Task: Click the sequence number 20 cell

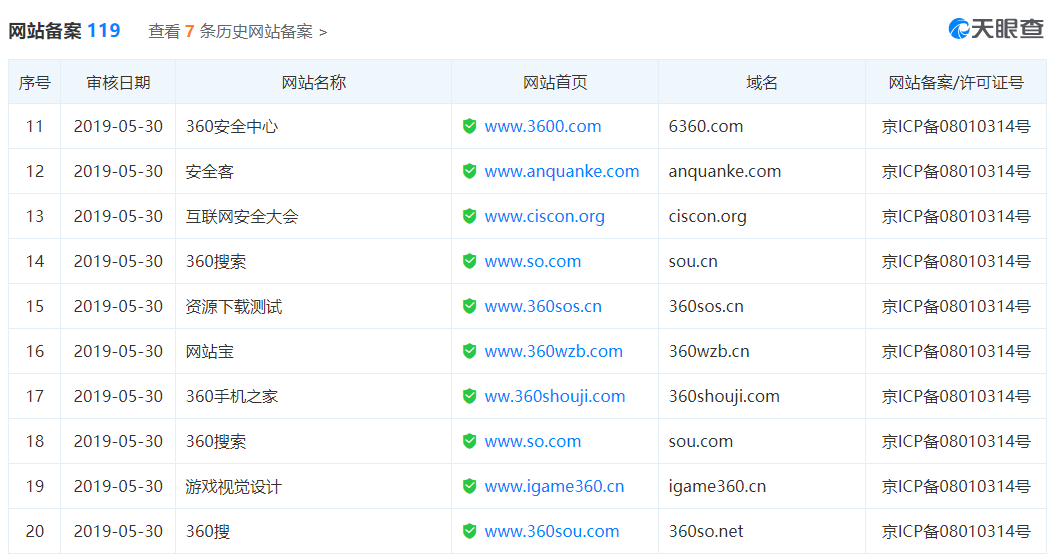Action: click(35, 532)
